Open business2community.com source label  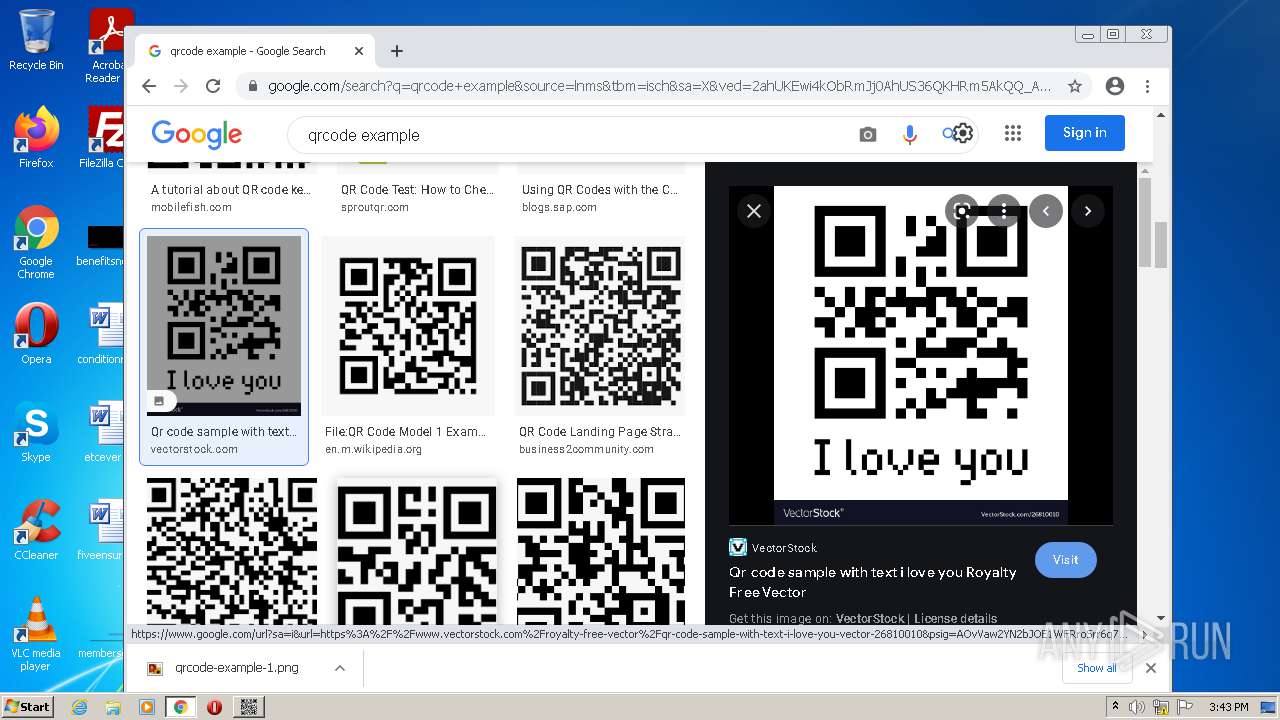pos(586,449)
